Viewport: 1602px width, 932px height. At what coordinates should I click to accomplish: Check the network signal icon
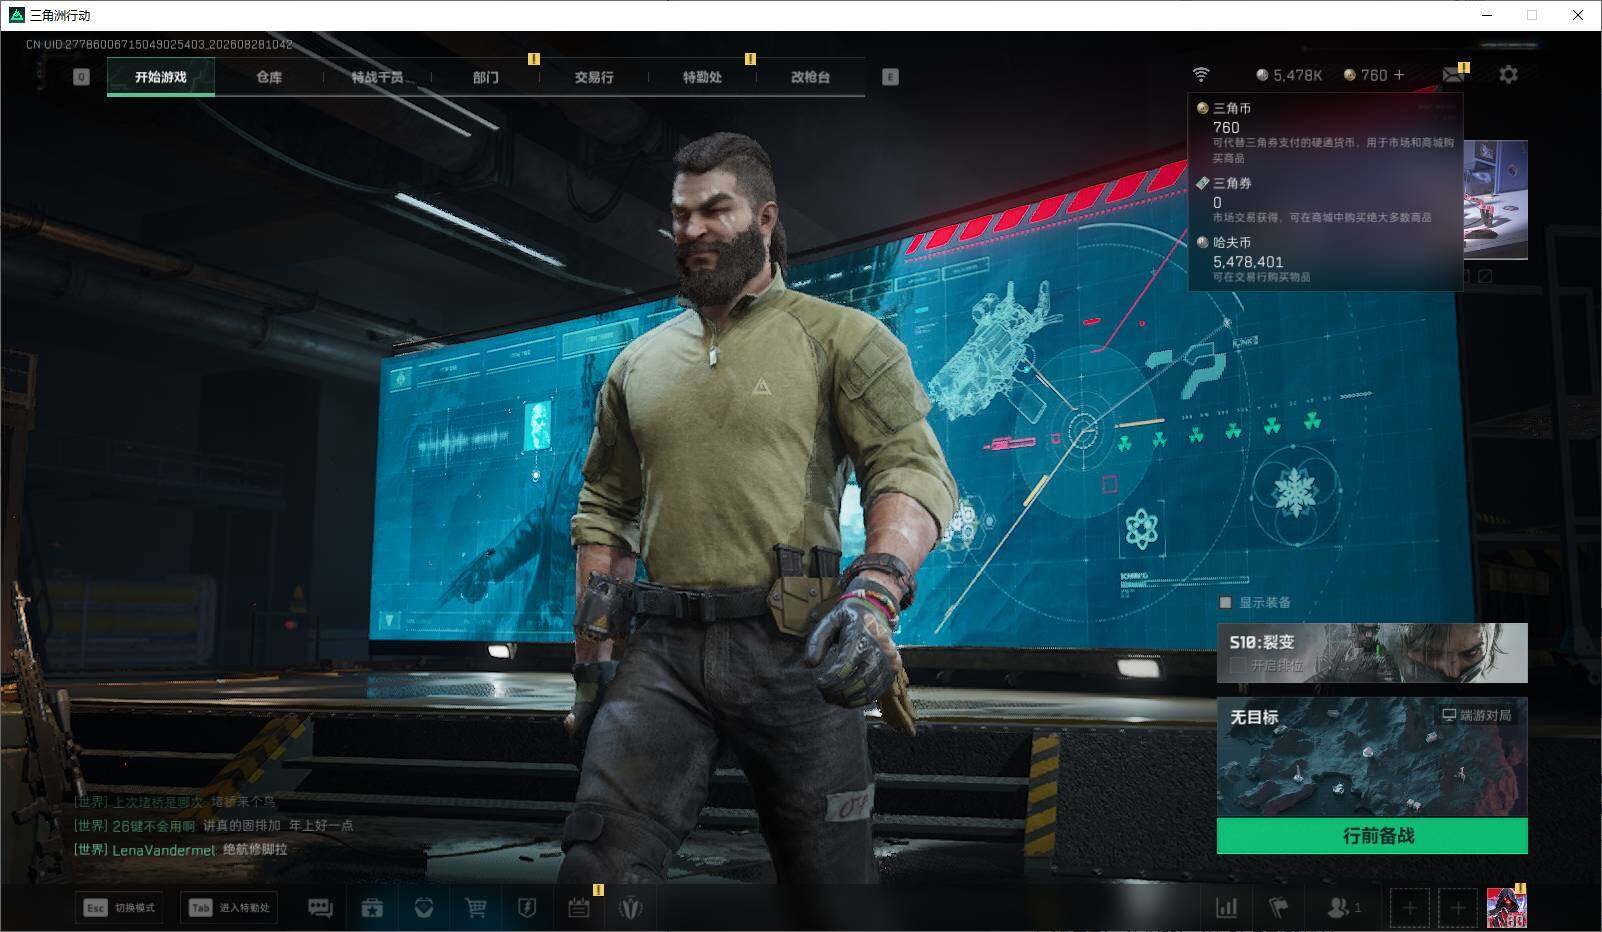tap(1201, 75)
